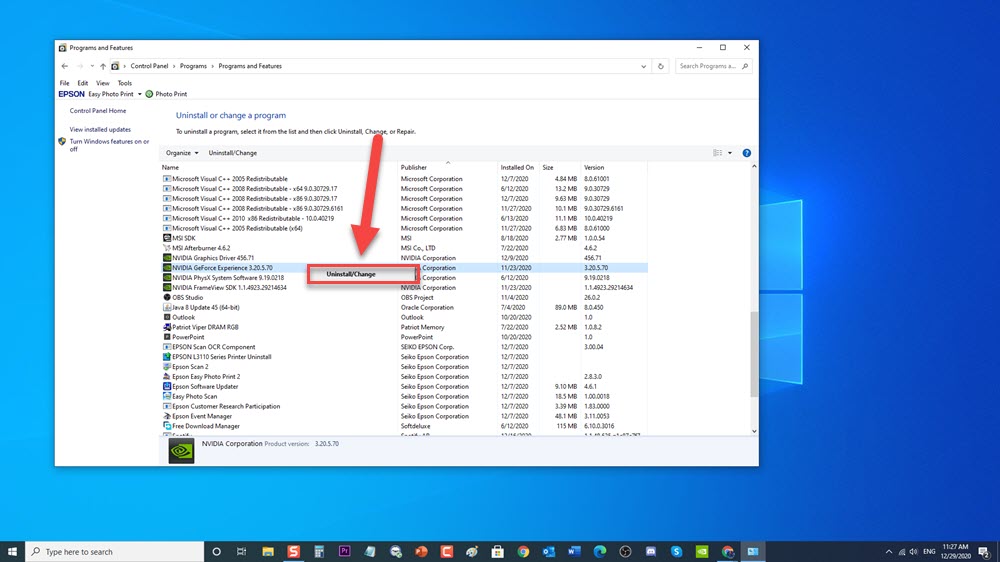This screenshot has width=1000, height=562.
Task: Sort by the Installed On column header
Action: click(518, 167)
